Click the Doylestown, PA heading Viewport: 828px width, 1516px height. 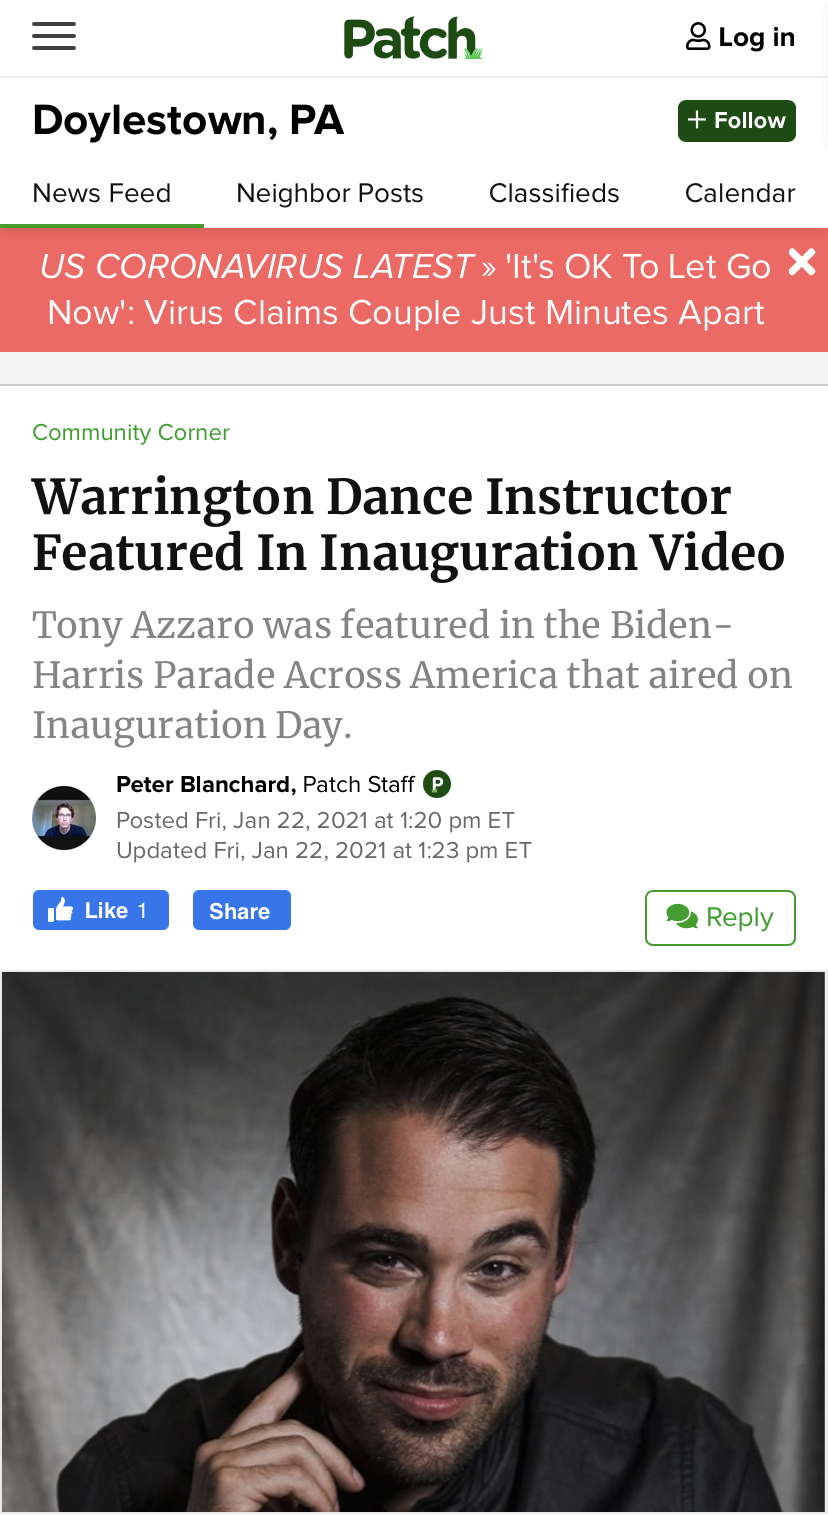tap(188, 121)
